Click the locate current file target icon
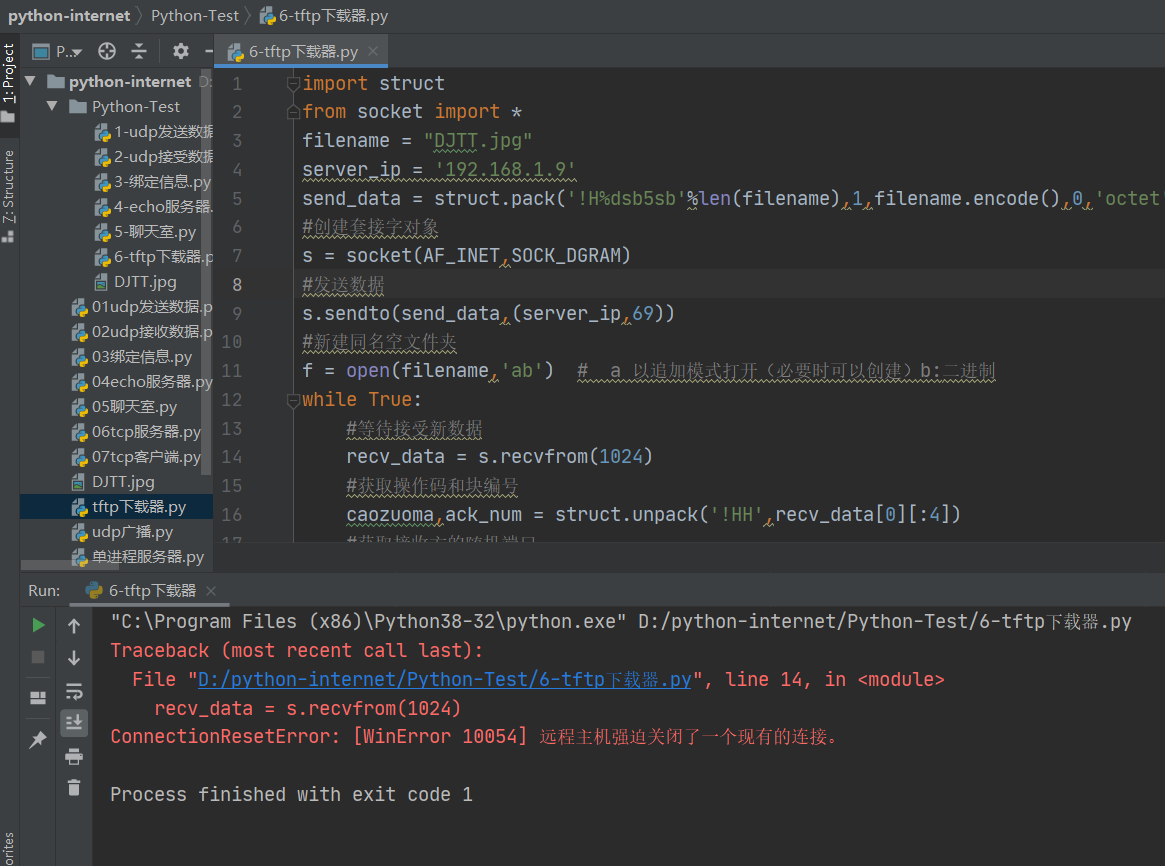The image size is (1165, 866). [x=107, y=51]
